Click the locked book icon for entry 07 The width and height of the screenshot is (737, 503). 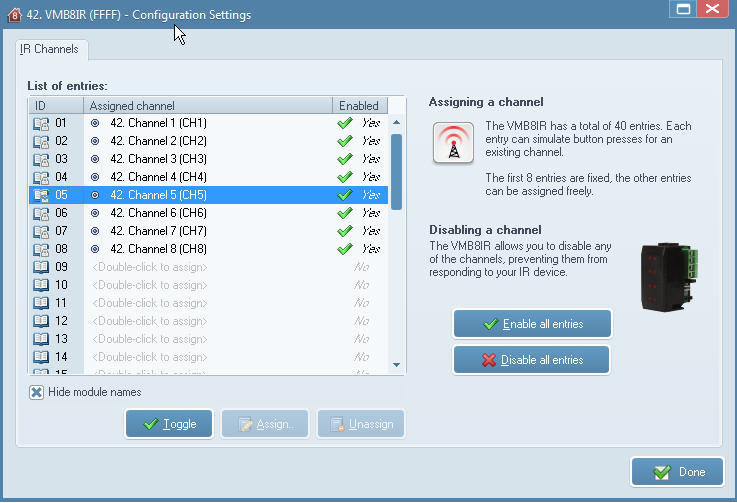click(x=41, y=232)
